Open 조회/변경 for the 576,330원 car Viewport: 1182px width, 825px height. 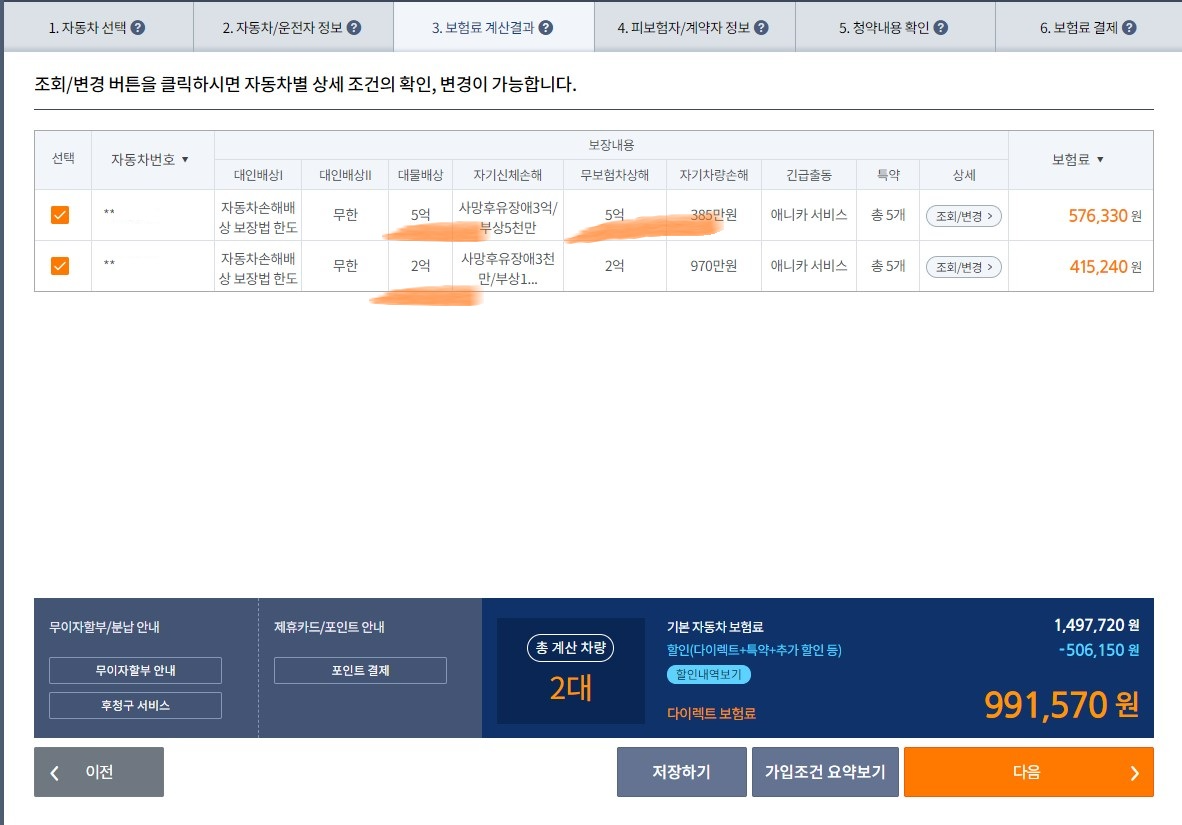tap(963, 216)
